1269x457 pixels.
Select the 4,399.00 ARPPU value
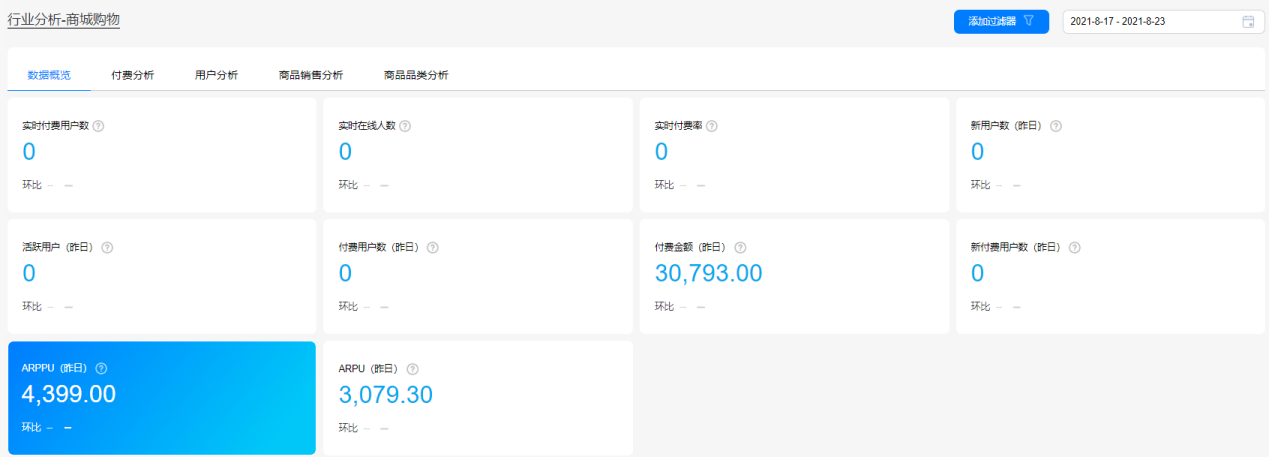[x=69, y=394]
